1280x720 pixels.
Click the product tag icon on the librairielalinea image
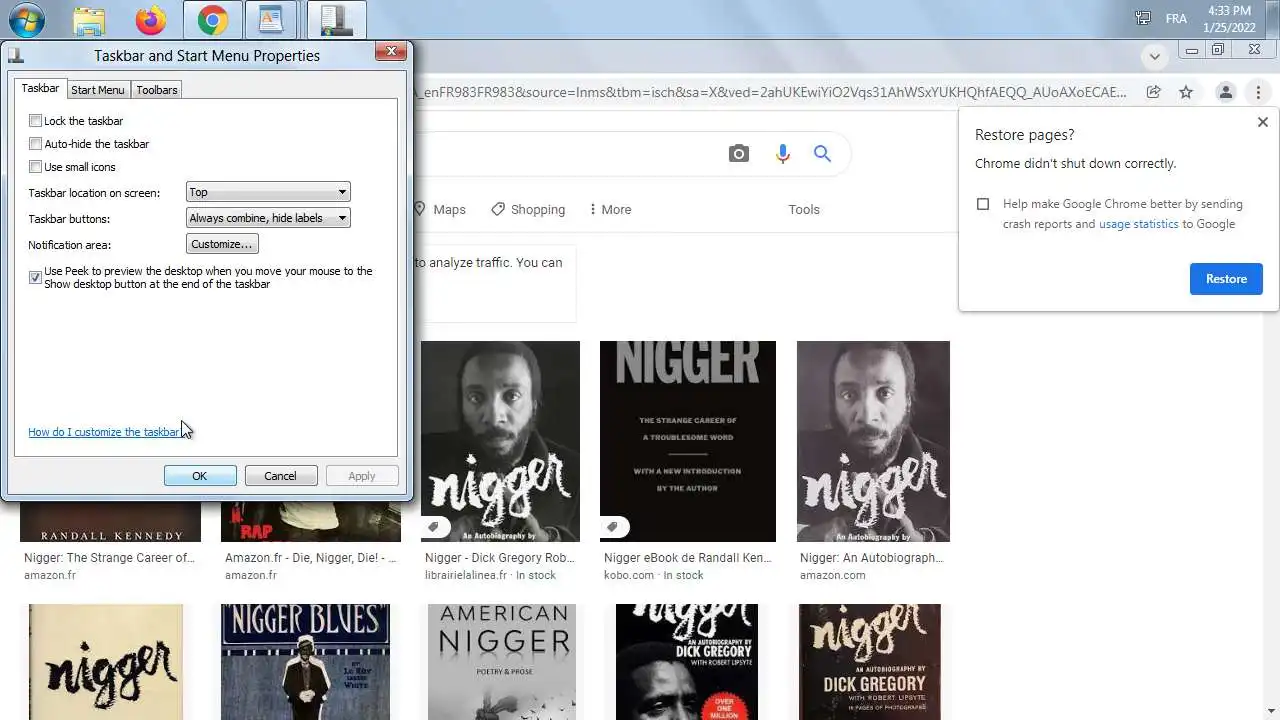click(x=434, y=526)
